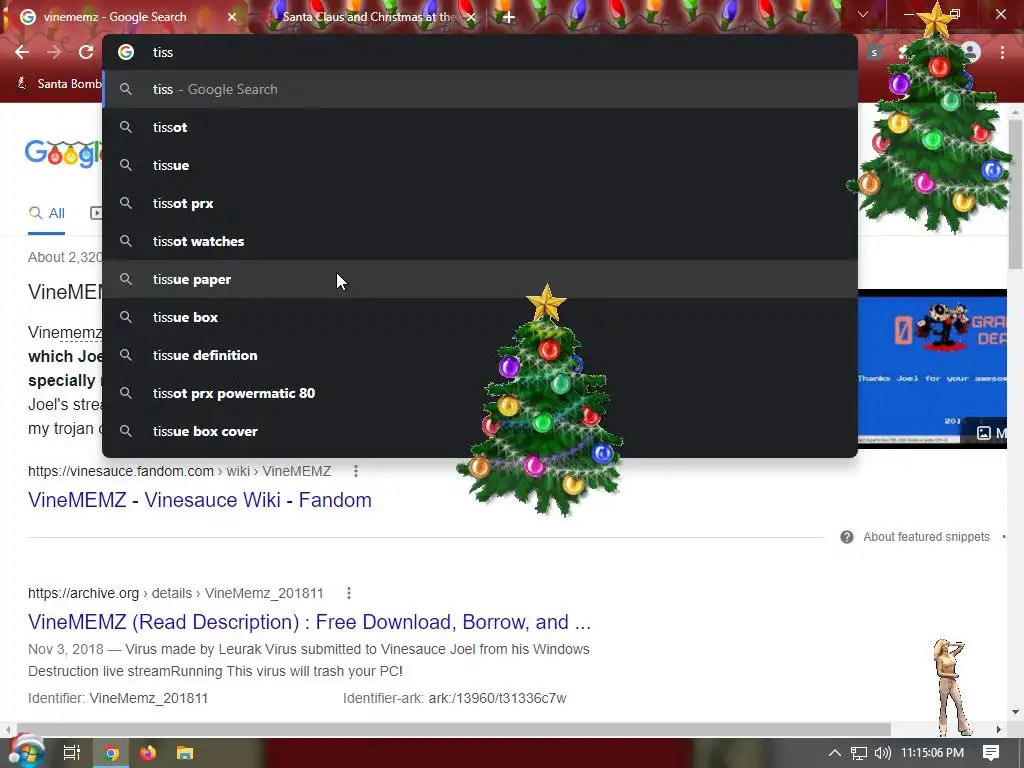1024x768 pixels.
Task: Click the forward navigation arrow
Action: pyautogui.click(x=54, y=52)
